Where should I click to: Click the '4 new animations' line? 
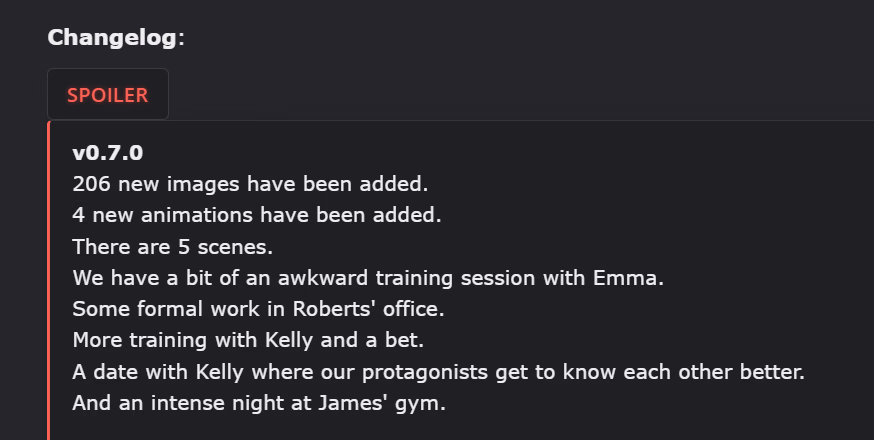coord(257,215)
